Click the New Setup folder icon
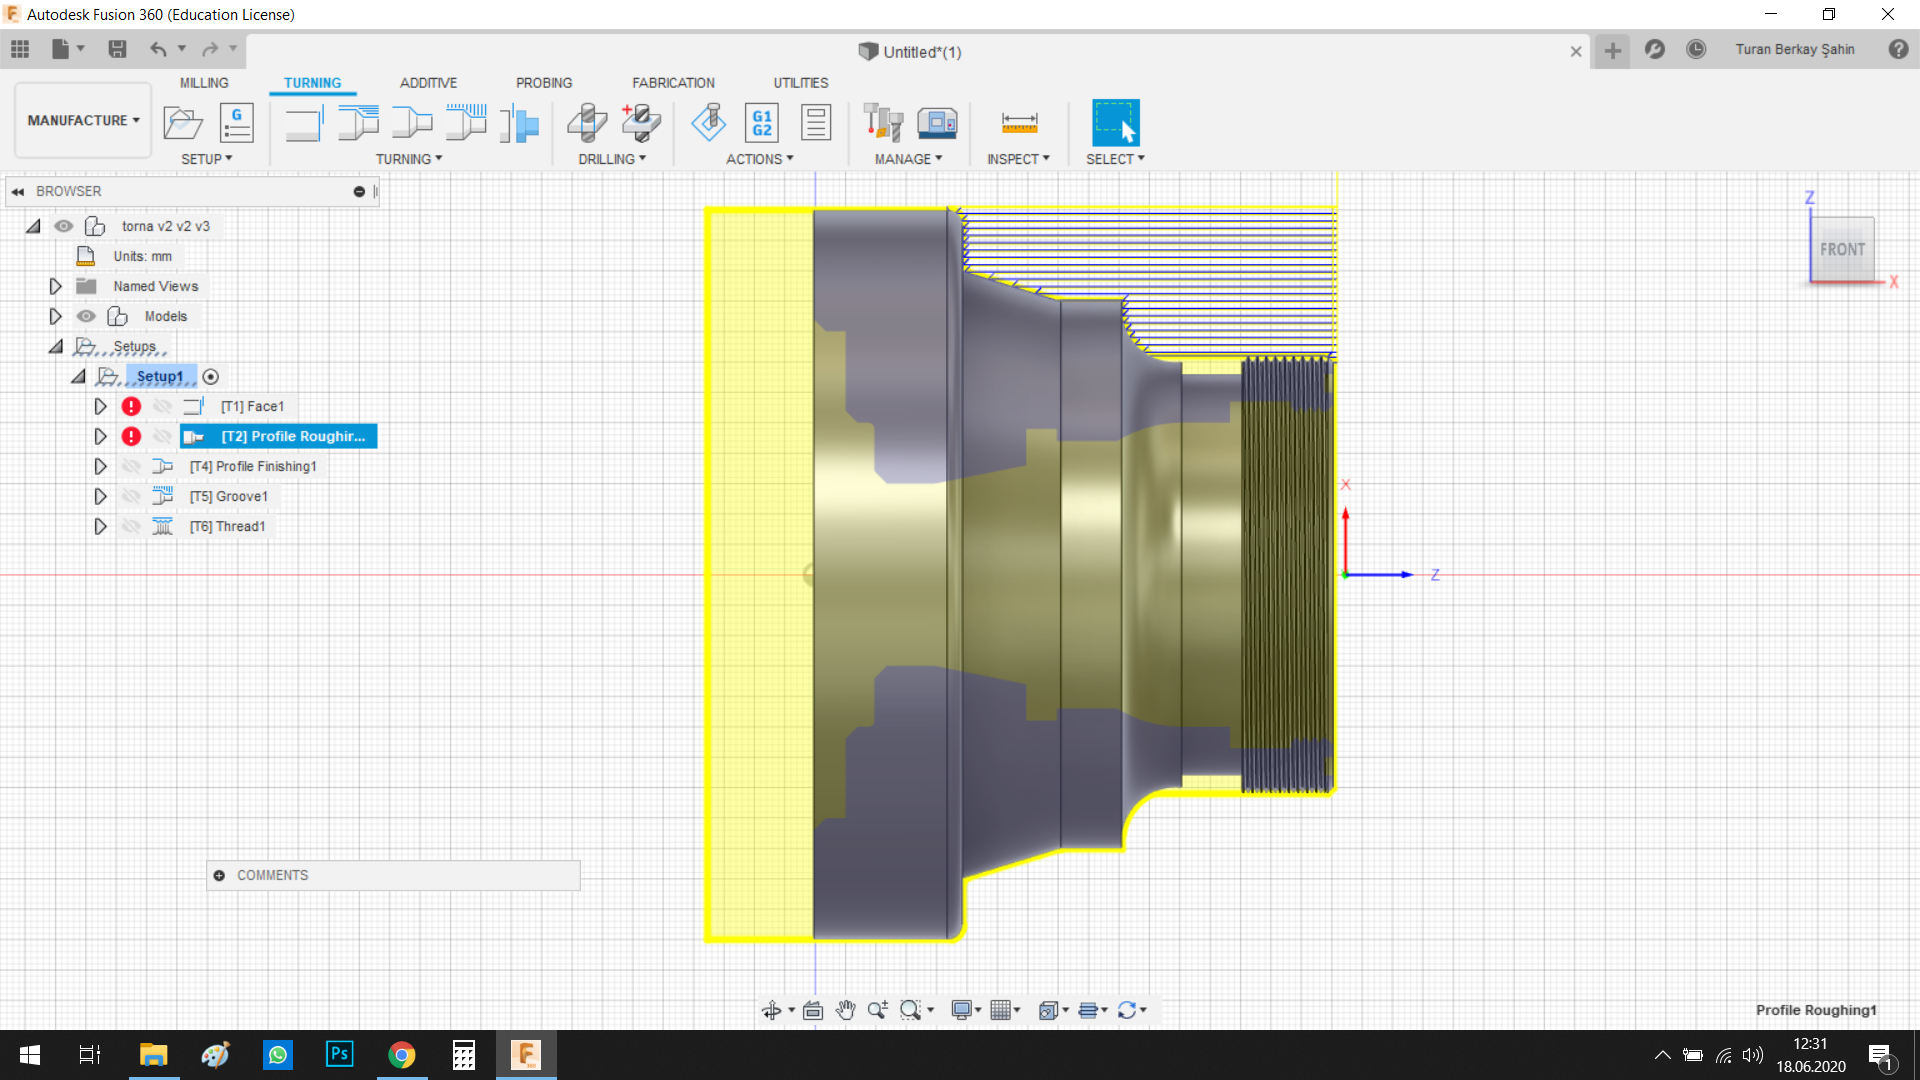 click(x=182, y=123)
